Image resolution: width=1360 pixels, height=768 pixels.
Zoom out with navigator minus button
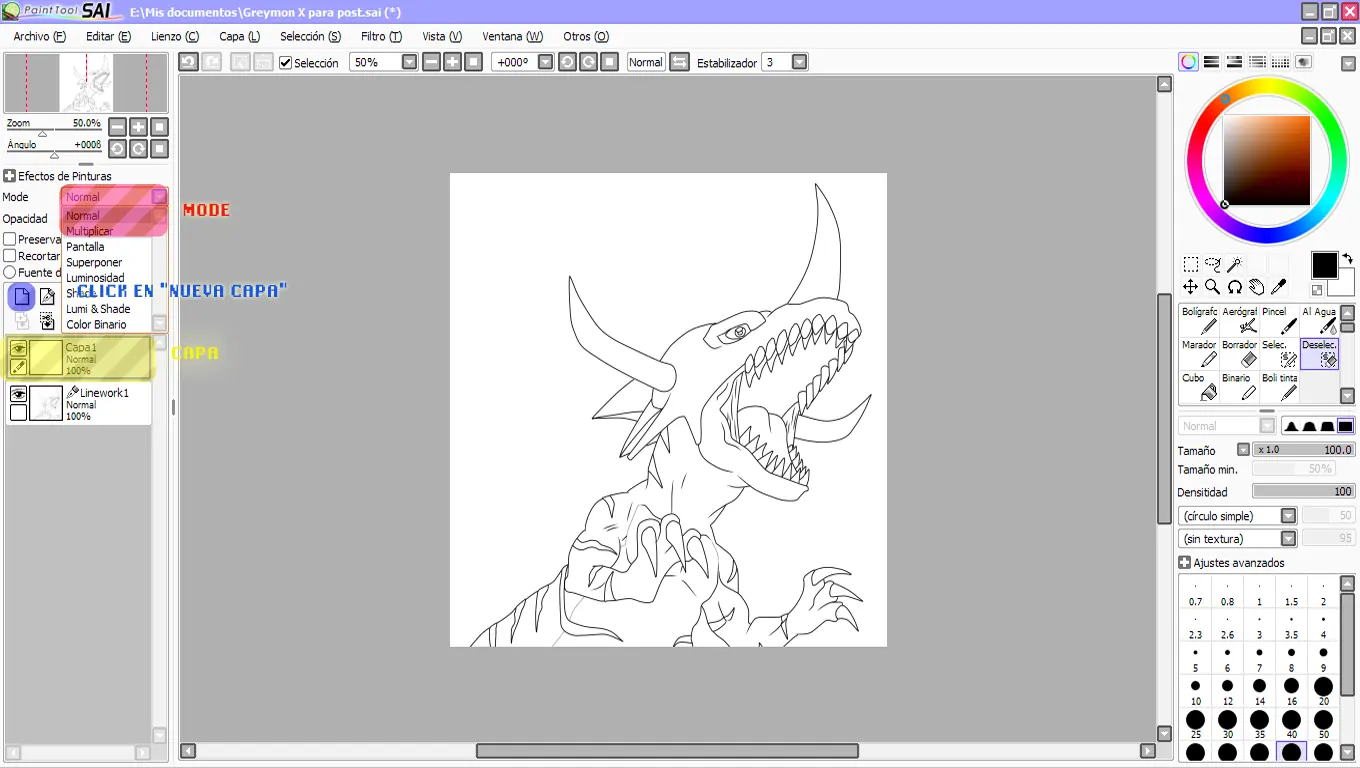(x=117, y=127)
